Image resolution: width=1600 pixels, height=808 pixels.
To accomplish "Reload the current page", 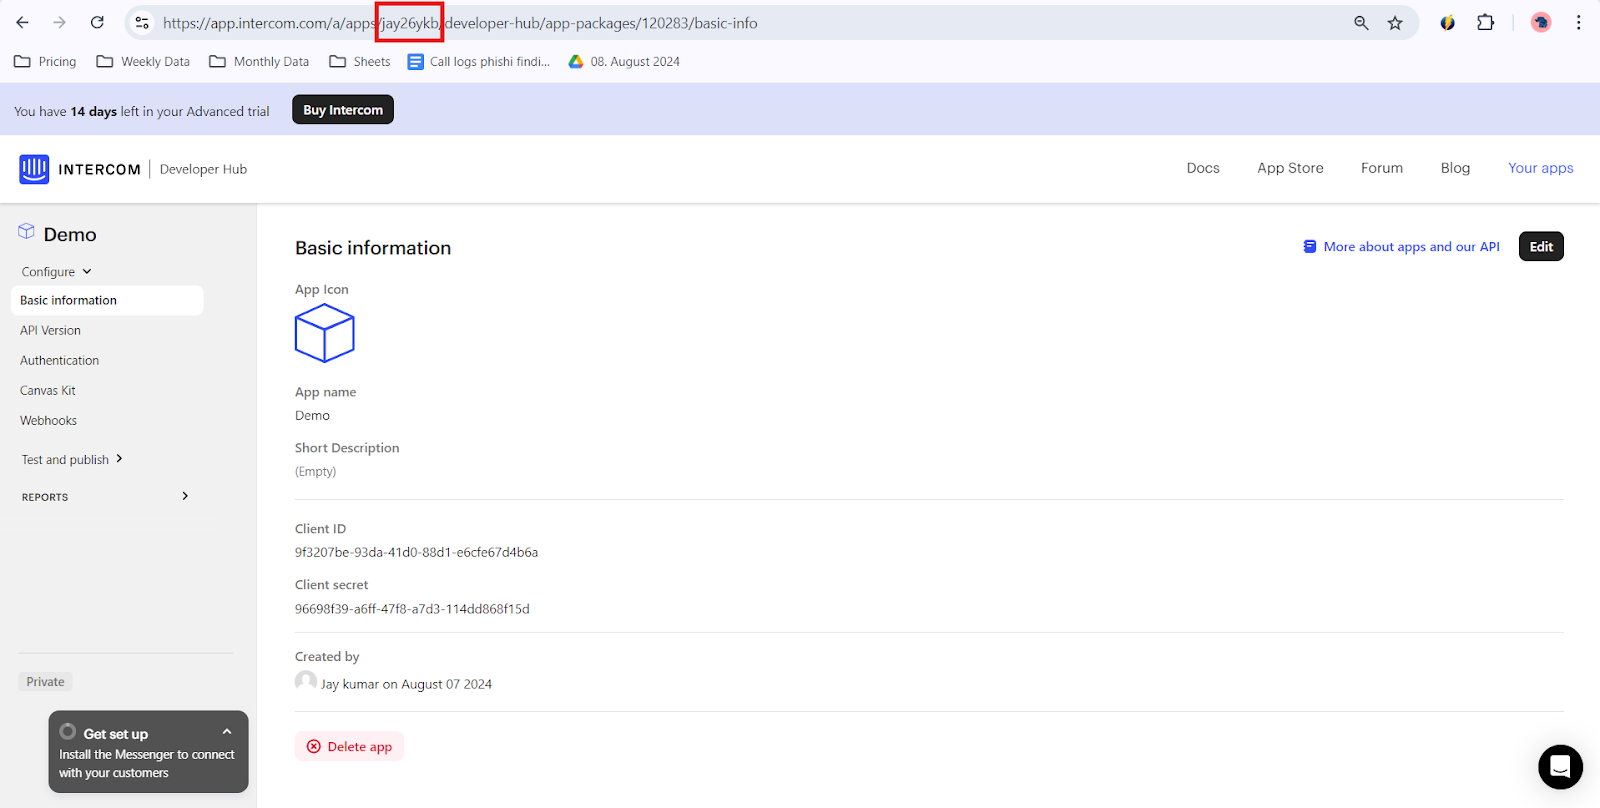I will (97, 22).
